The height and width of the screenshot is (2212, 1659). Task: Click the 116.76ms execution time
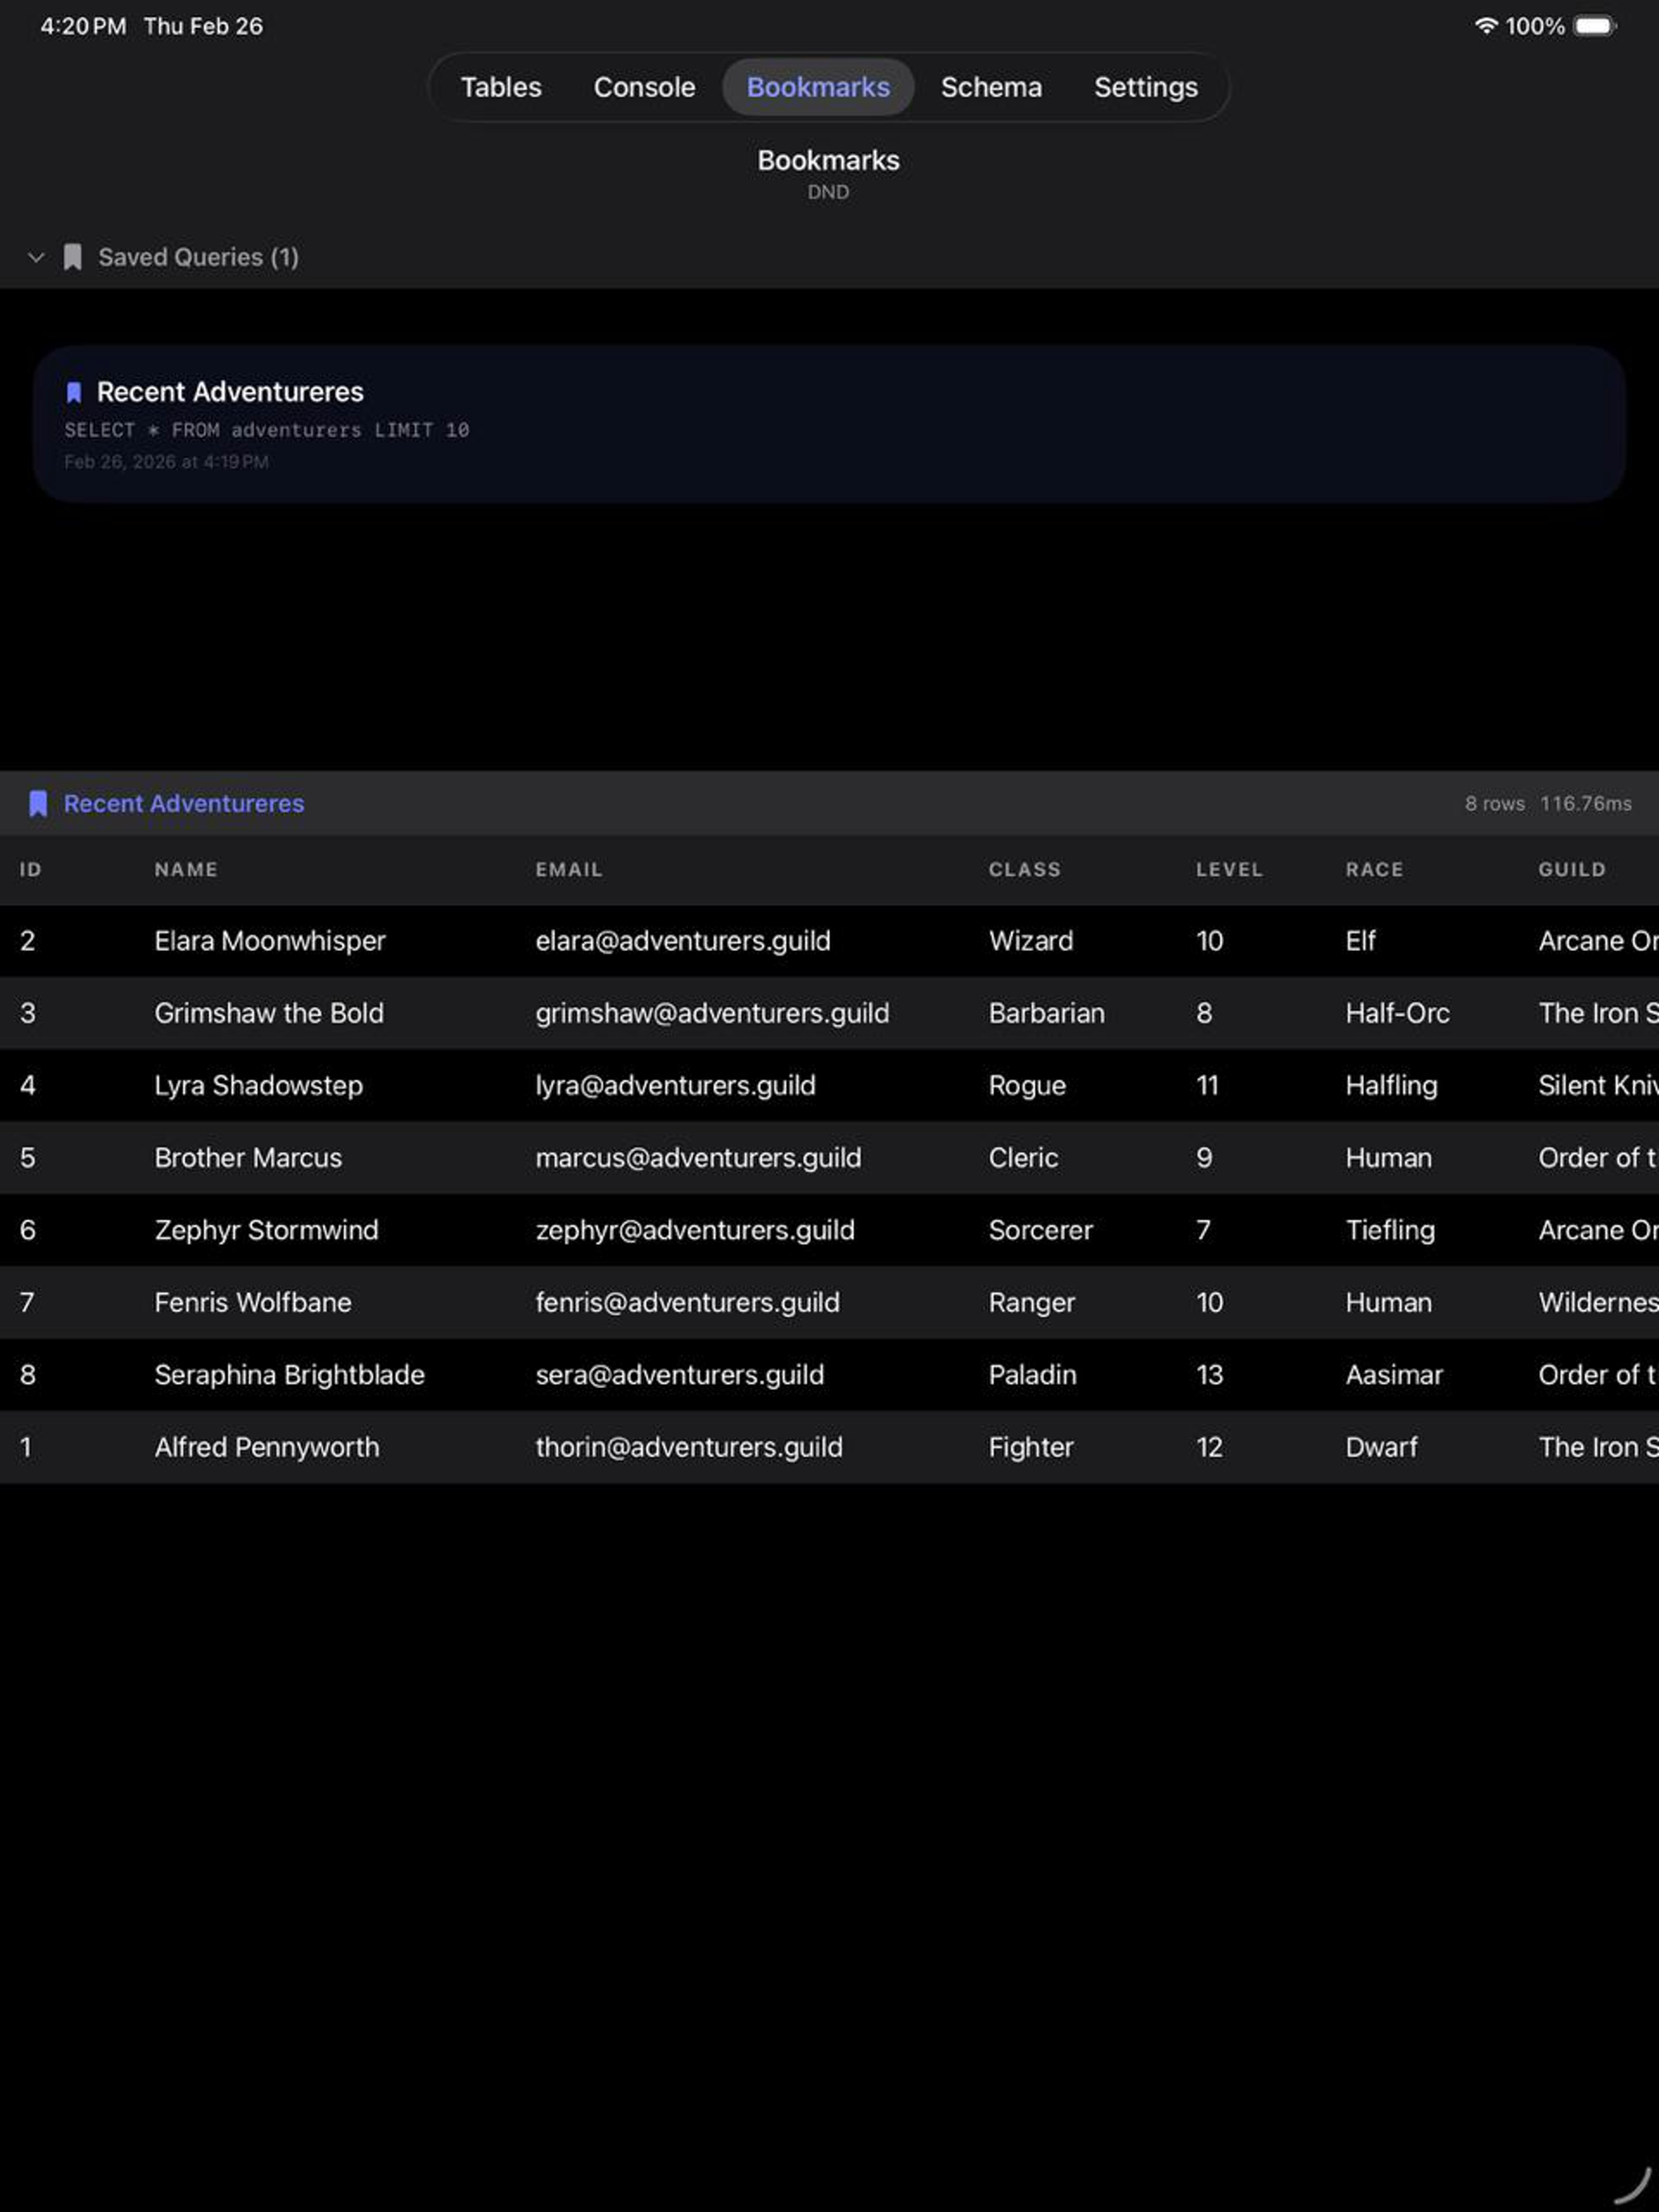click(1585, 803)
